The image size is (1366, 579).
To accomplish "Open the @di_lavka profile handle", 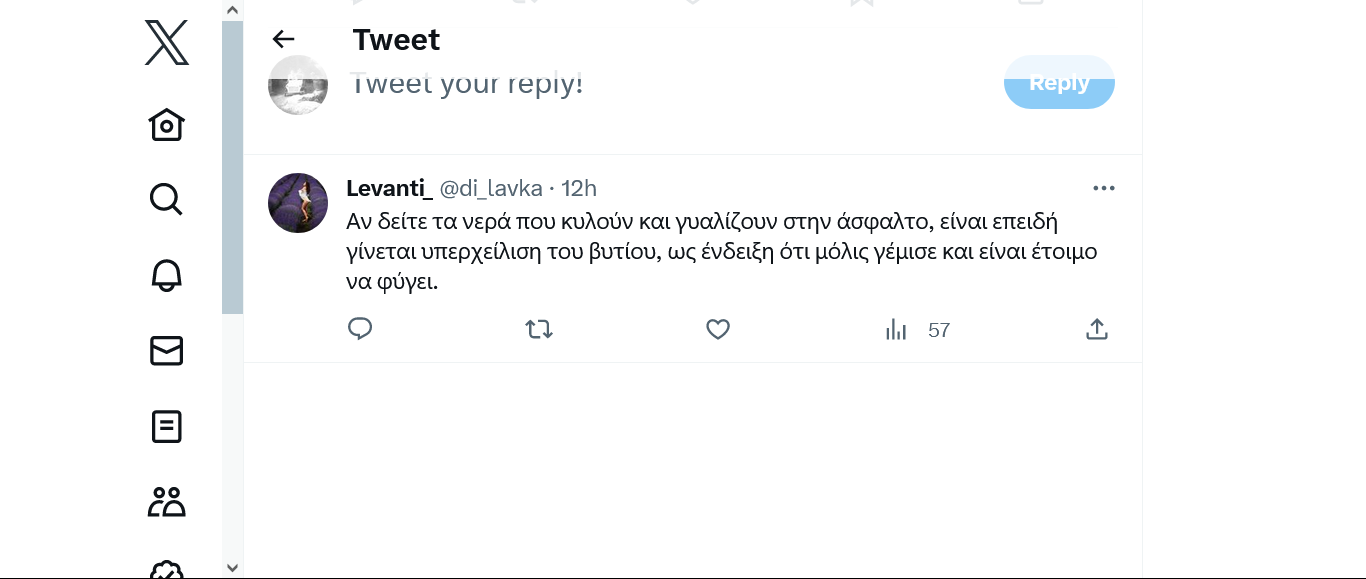I will click(x=491, y=188).
